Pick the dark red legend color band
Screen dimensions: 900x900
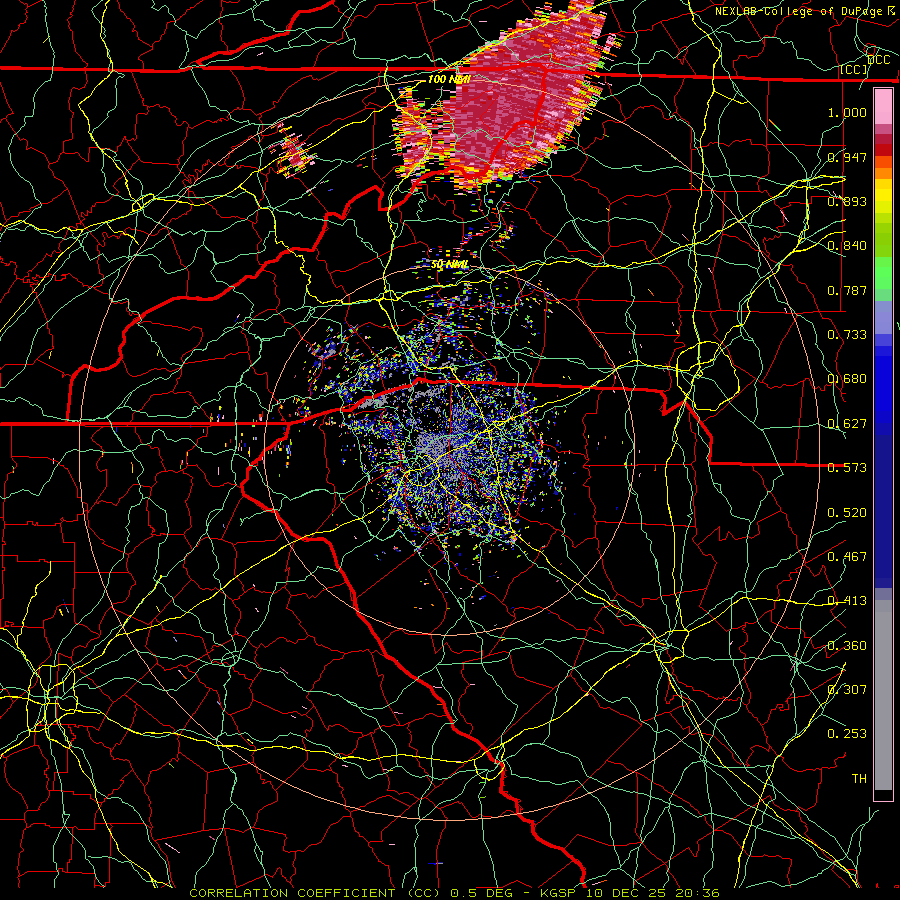(883, 150)
